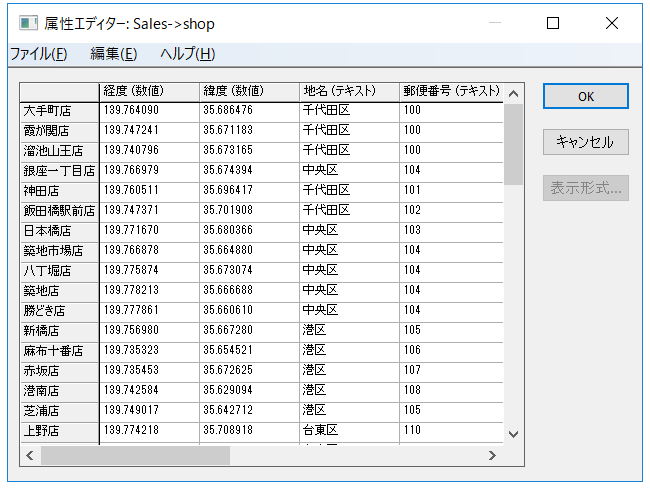
Task: Click longitude cell 139.756980
Action: [x=149, y=332]
